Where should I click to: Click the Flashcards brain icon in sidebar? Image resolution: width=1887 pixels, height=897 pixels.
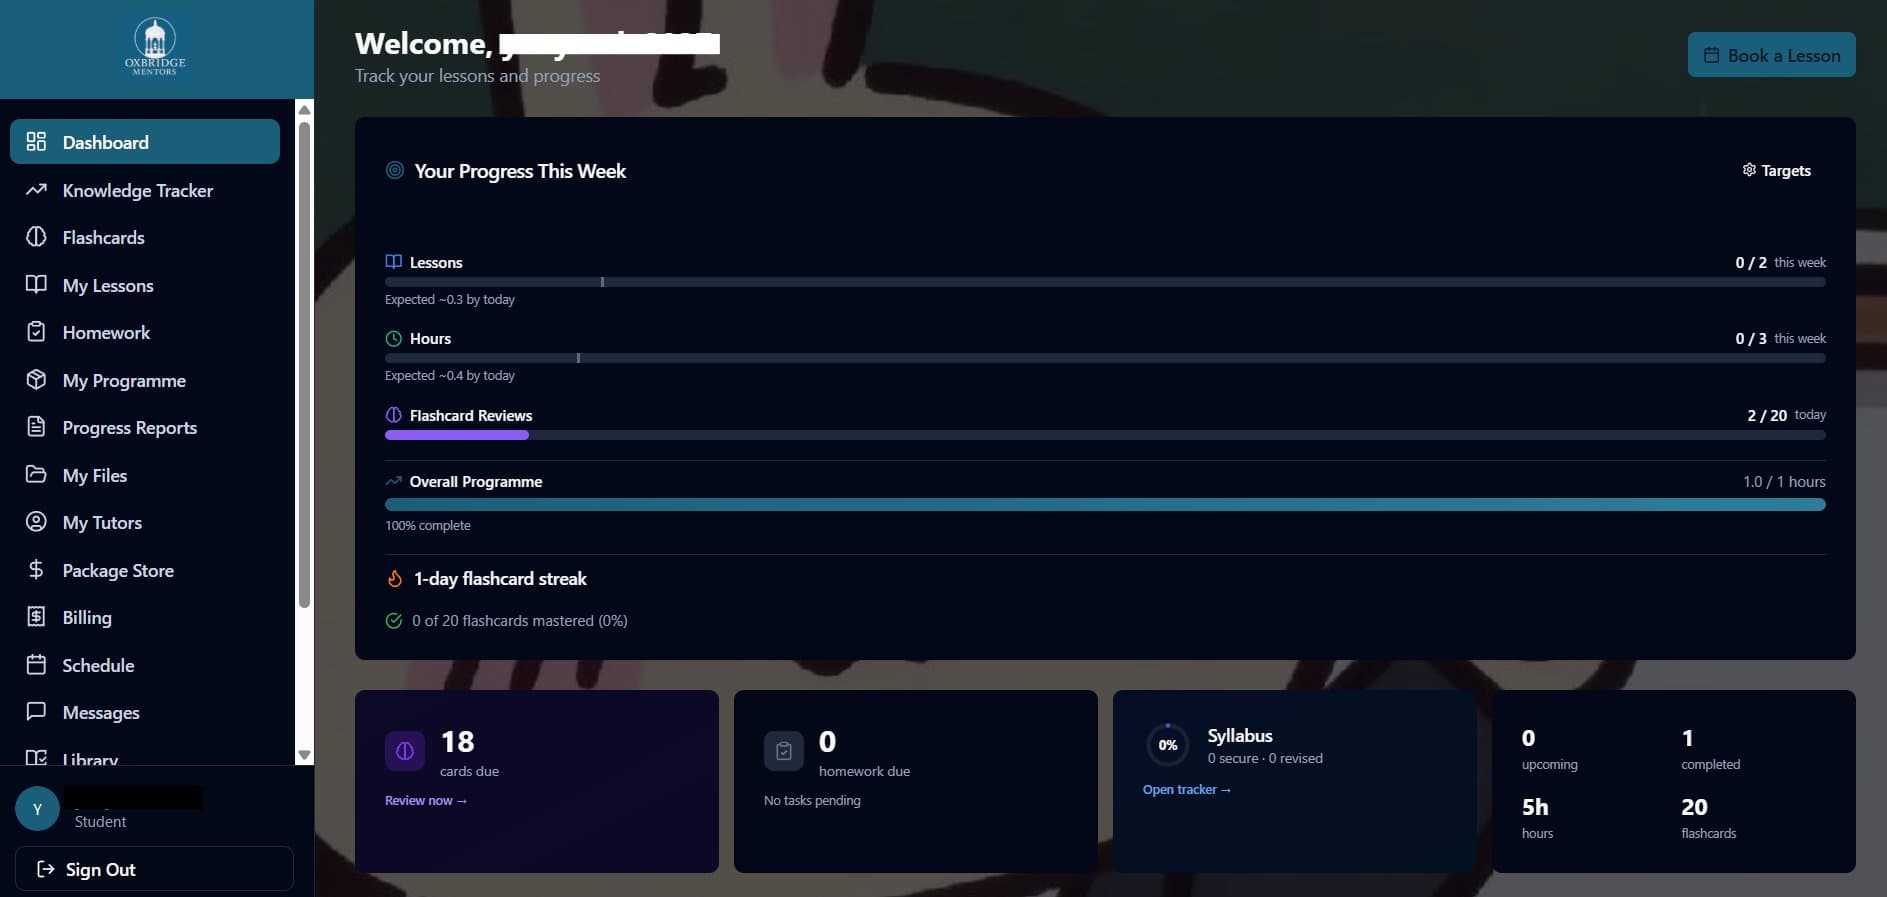(x=36, y=237)
